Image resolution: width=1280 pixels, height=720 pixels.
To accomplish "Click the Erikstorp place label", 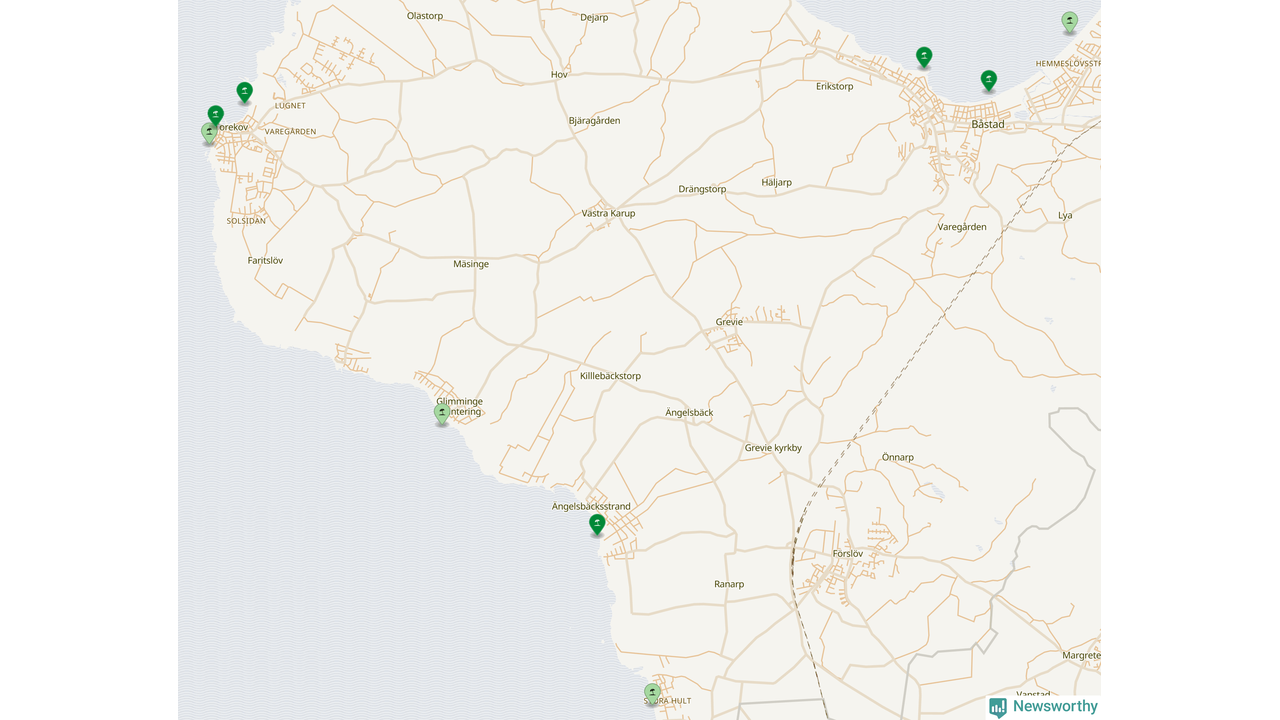I will pos(834,86).
